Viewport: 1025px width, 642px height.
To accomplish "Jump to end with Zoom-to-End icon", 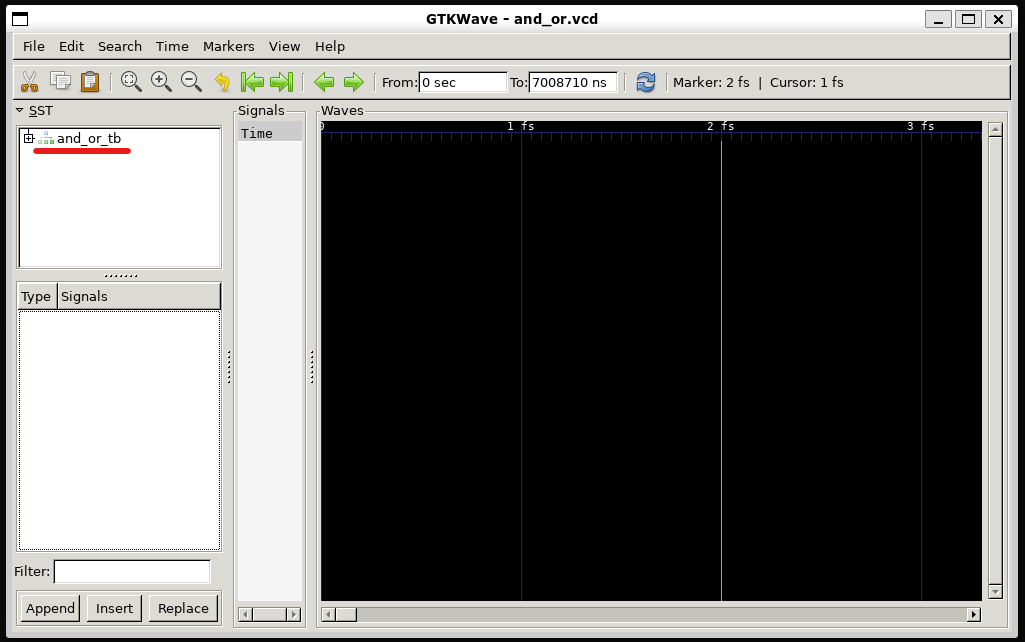I will click(282, 82).
